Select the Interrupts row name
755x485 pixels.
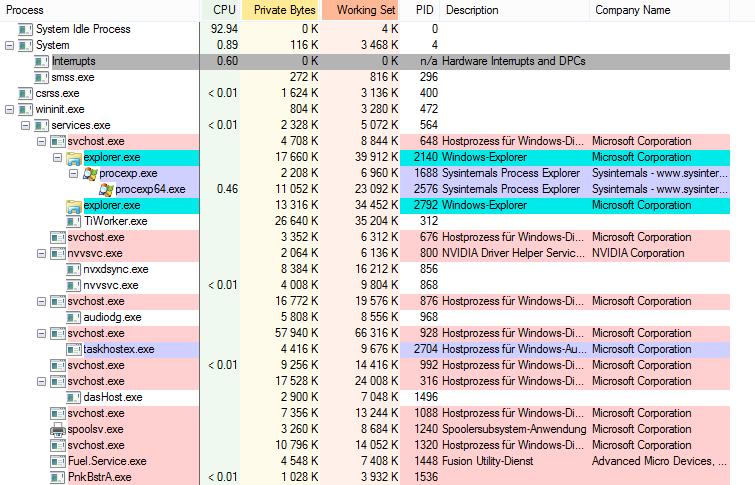[x=74, y=62]
